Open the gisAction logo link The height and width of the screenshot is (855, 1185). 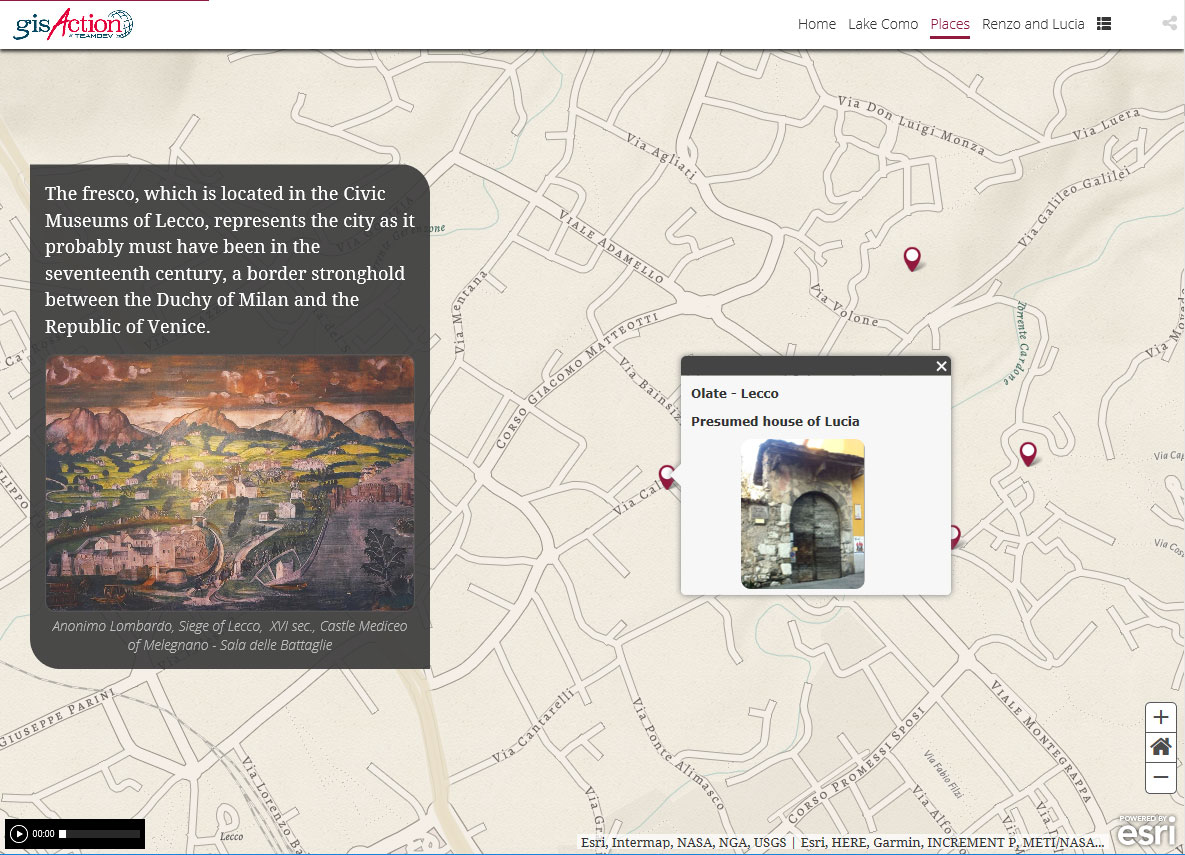(73, 24)
